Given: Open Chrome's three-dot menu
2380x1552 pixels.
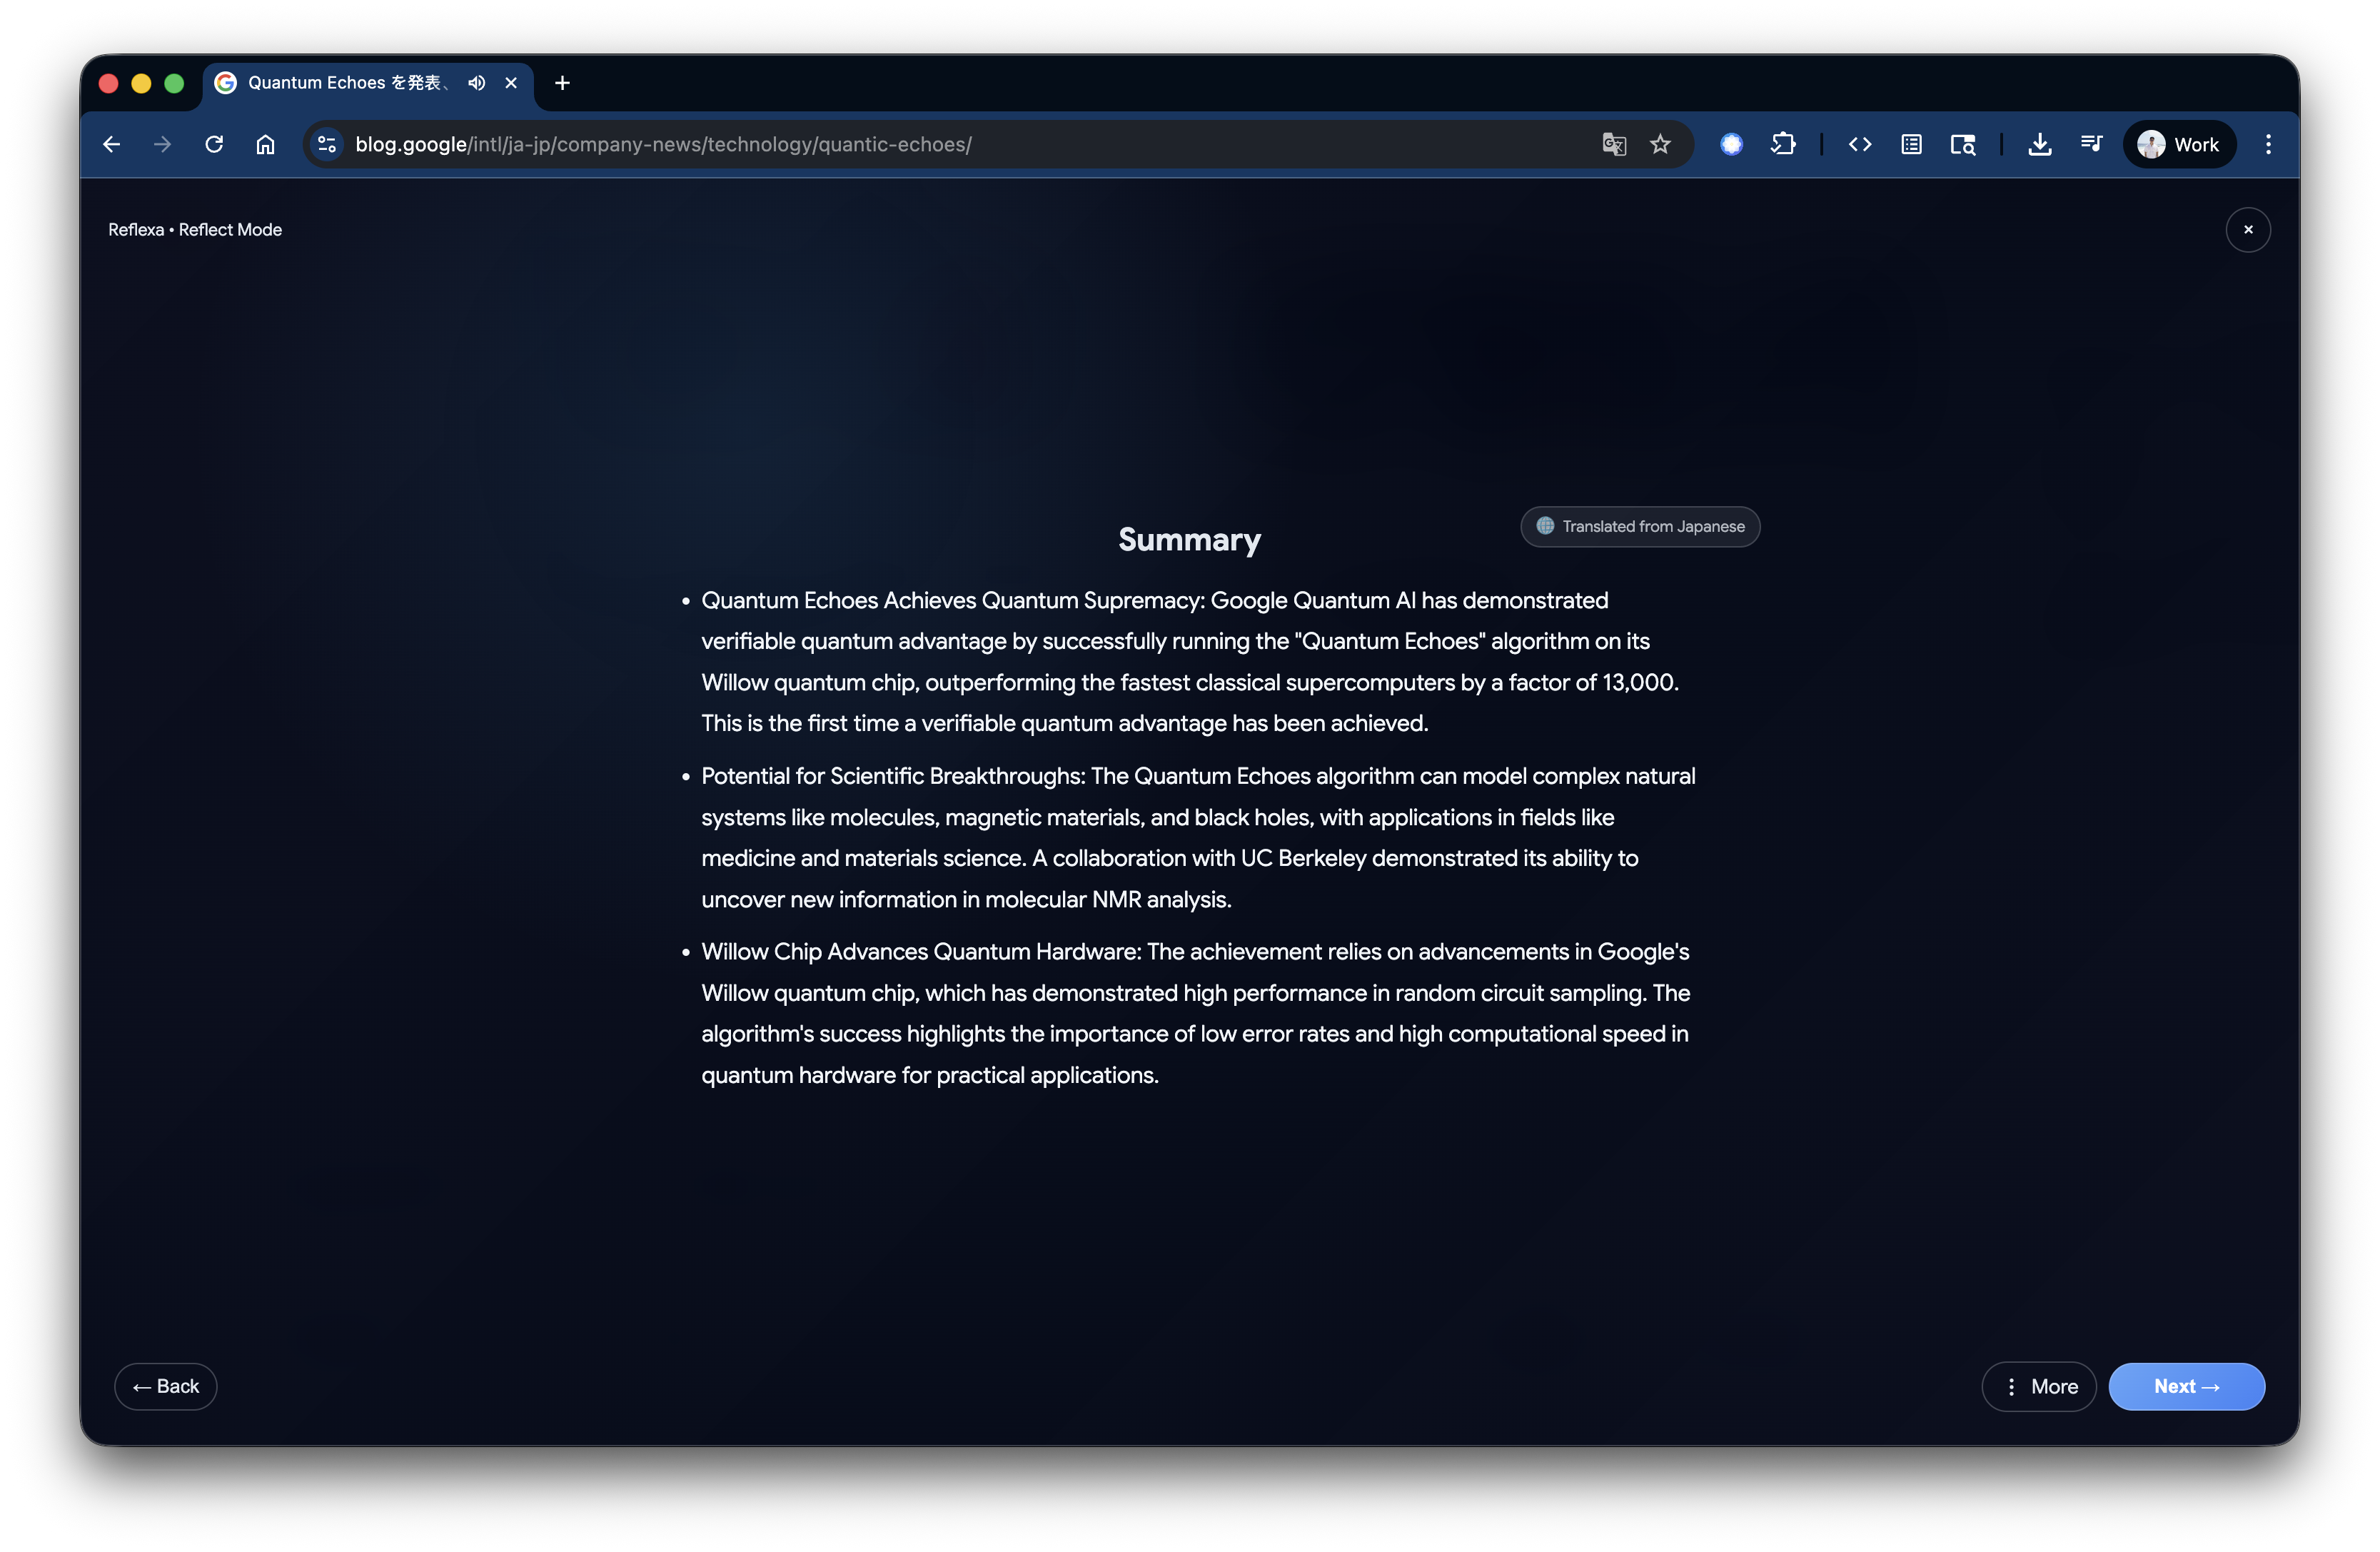Looking at the screenshot, I should point(2268,144).
